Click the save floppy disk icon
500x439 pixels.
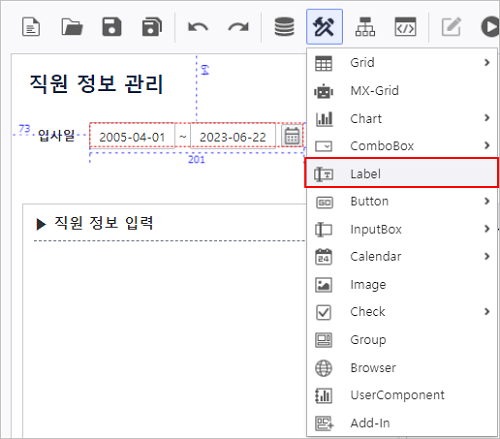coord(111,27)
